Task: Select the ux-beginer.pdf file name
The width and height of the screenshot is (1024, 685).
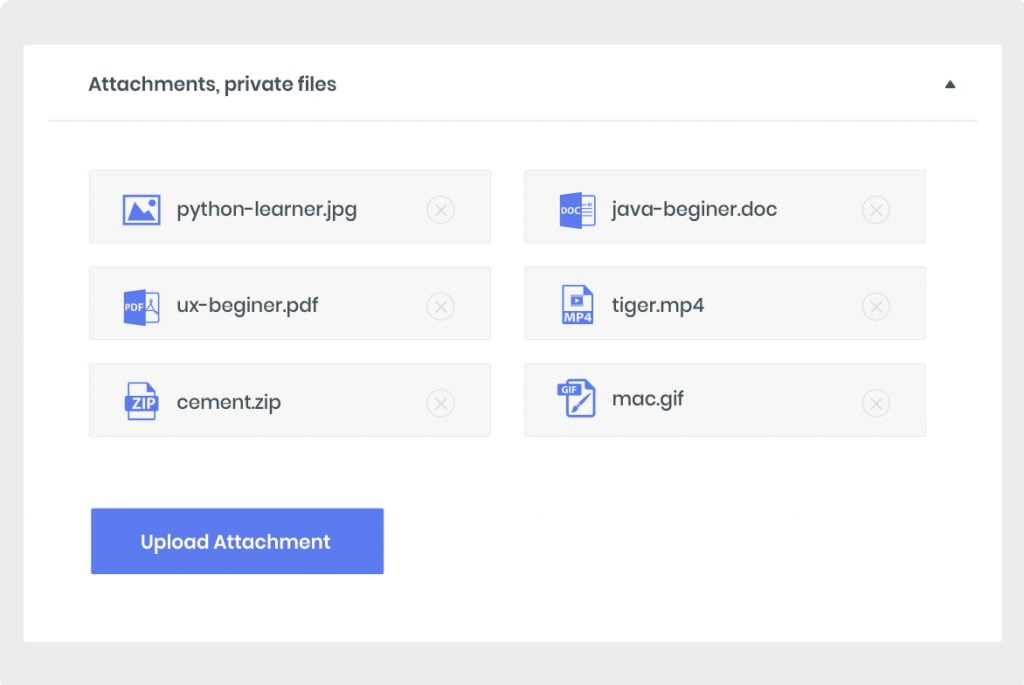Action: 247,306
